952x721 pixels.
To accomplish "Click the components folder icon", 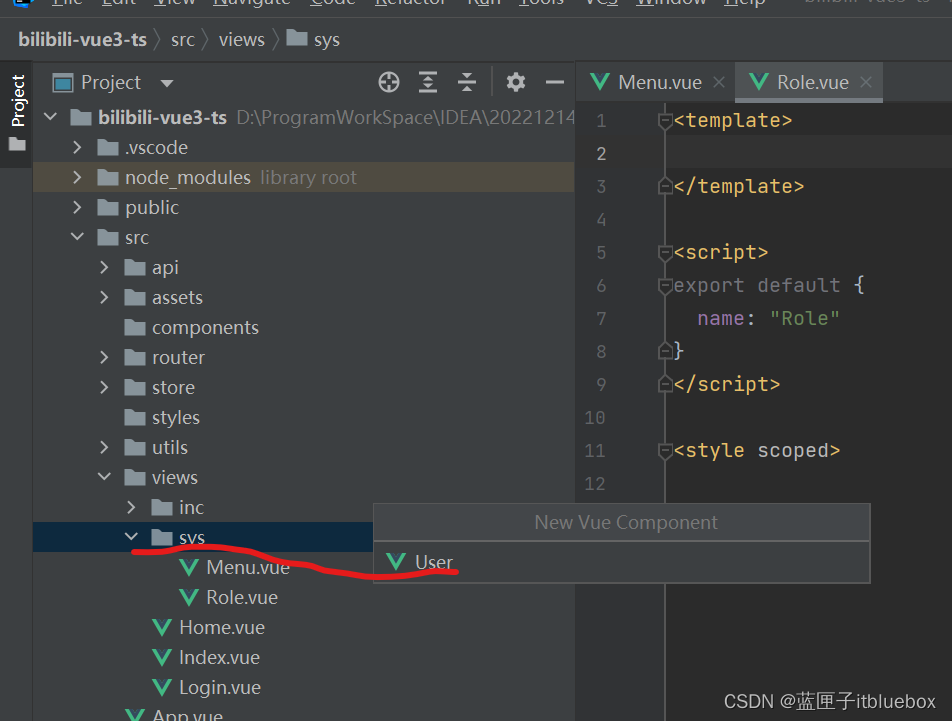I will tap(135, 328).
